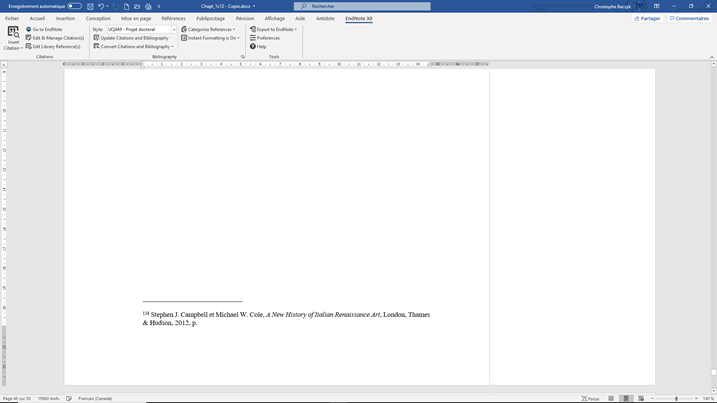Switch to the Insertion tab
The height and width of the screenshot is (403, 717).
click(65, 18)
